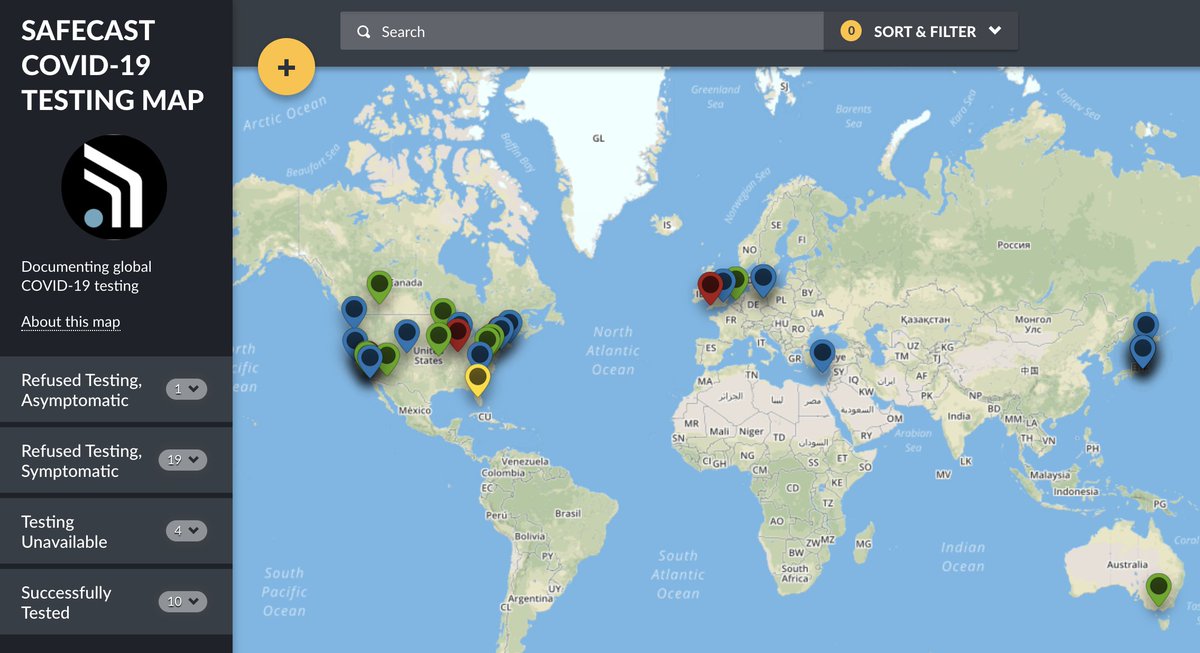Image resolution: width=1200 pixels, height=653 pixels.
Task: Select the green pin over the Netherlands
Action: click(737, 281)
